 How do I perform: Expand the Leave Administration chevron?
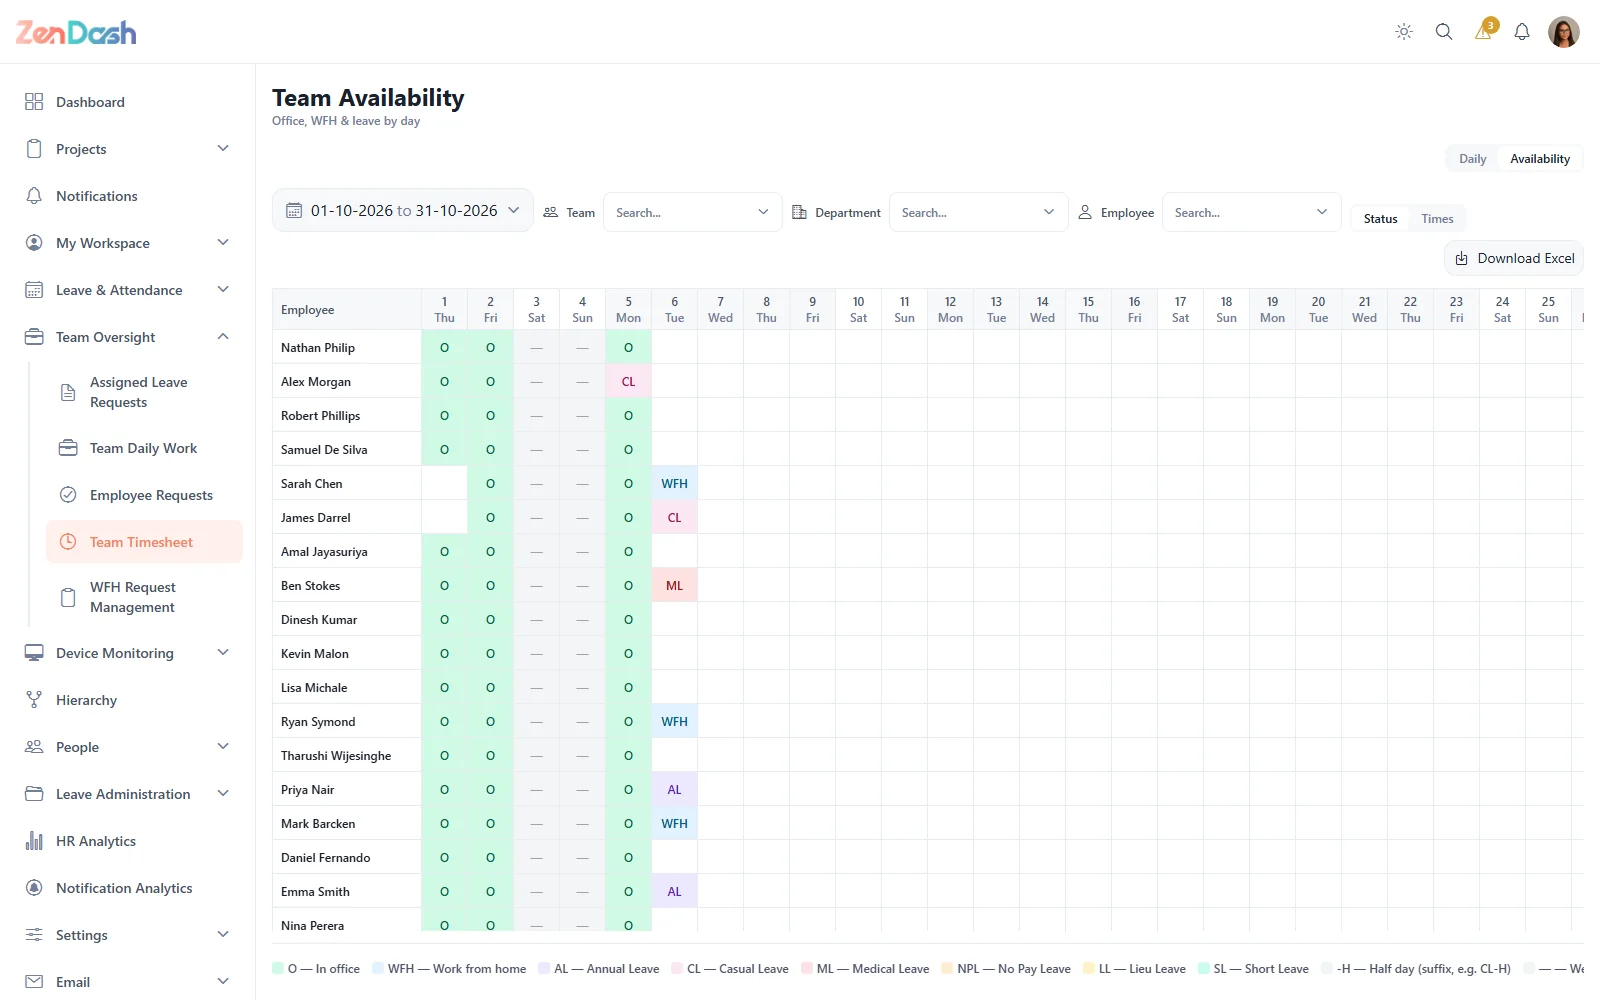[x=223, y=794]
